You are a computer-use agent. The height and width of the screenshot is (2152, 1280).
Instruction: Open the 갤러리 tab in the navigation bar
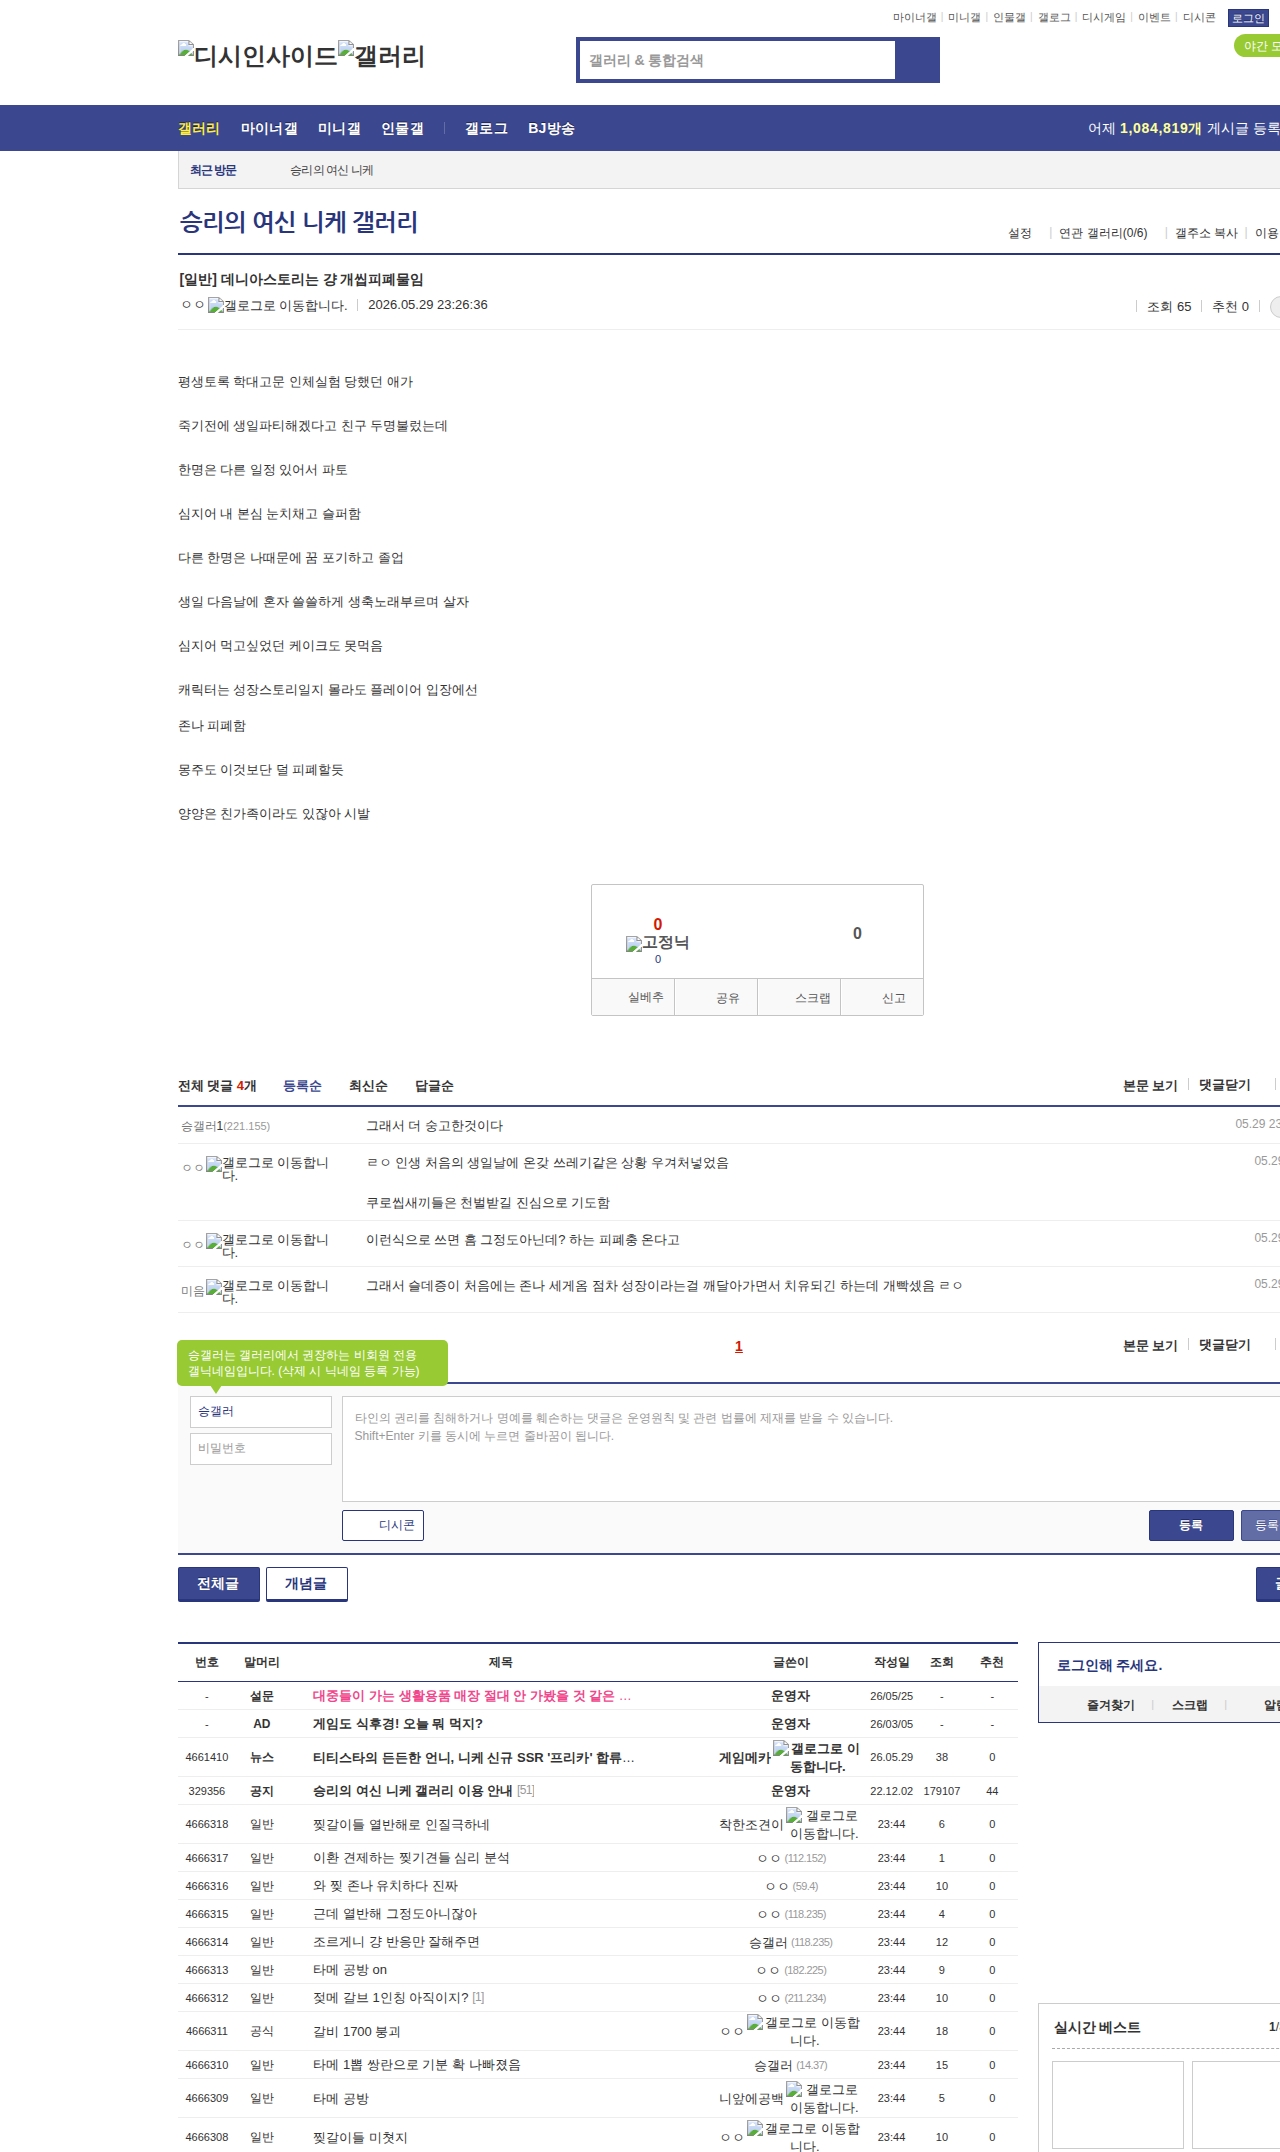click(199, 128)
